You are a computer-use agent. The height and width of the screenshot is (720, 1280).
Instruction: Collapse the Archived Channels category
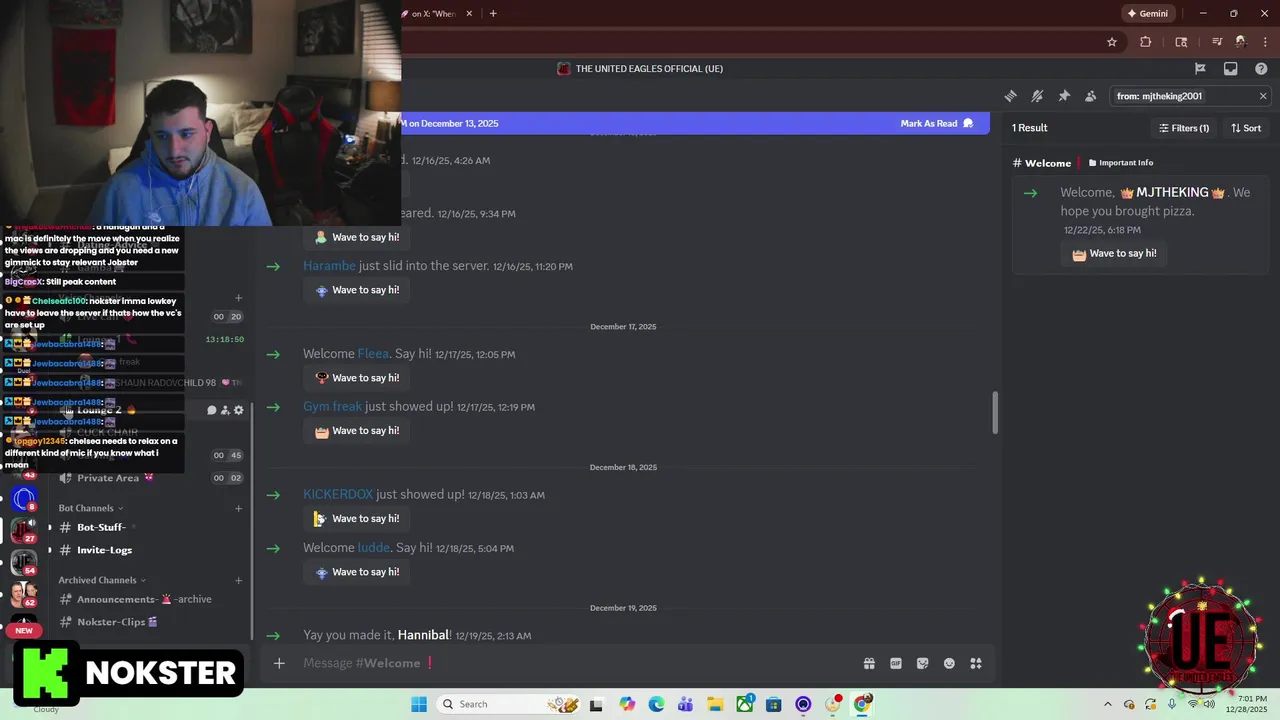pyautogui.click(x=102, y=580)
